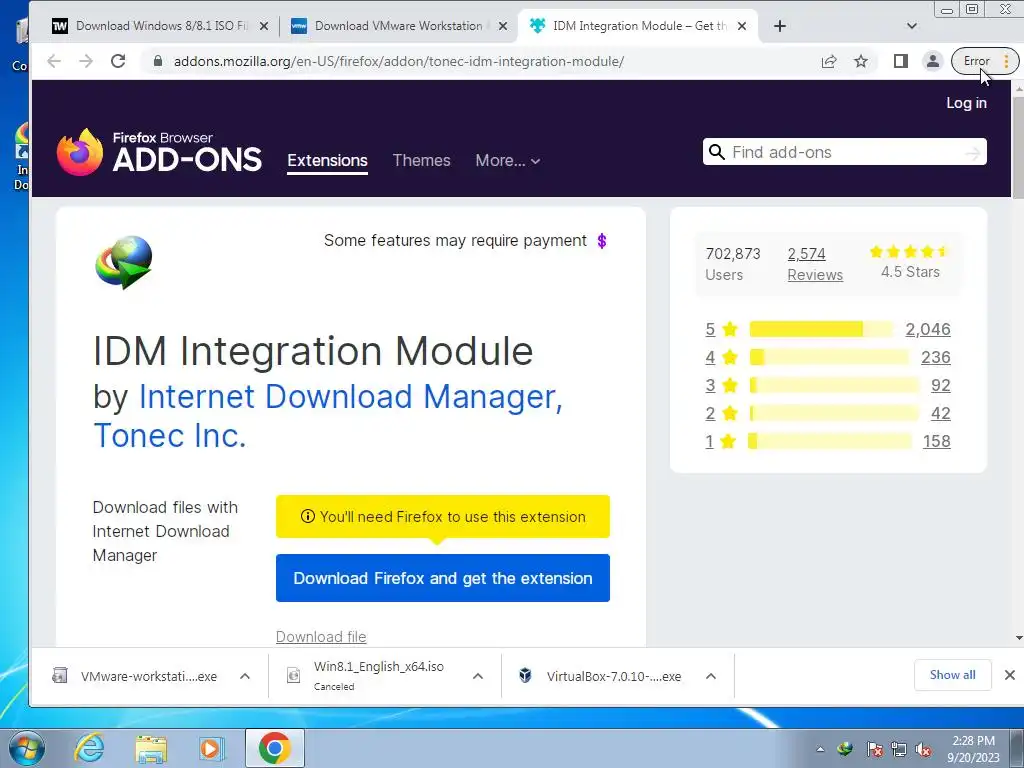Click the 5-star rating bar

821,329
